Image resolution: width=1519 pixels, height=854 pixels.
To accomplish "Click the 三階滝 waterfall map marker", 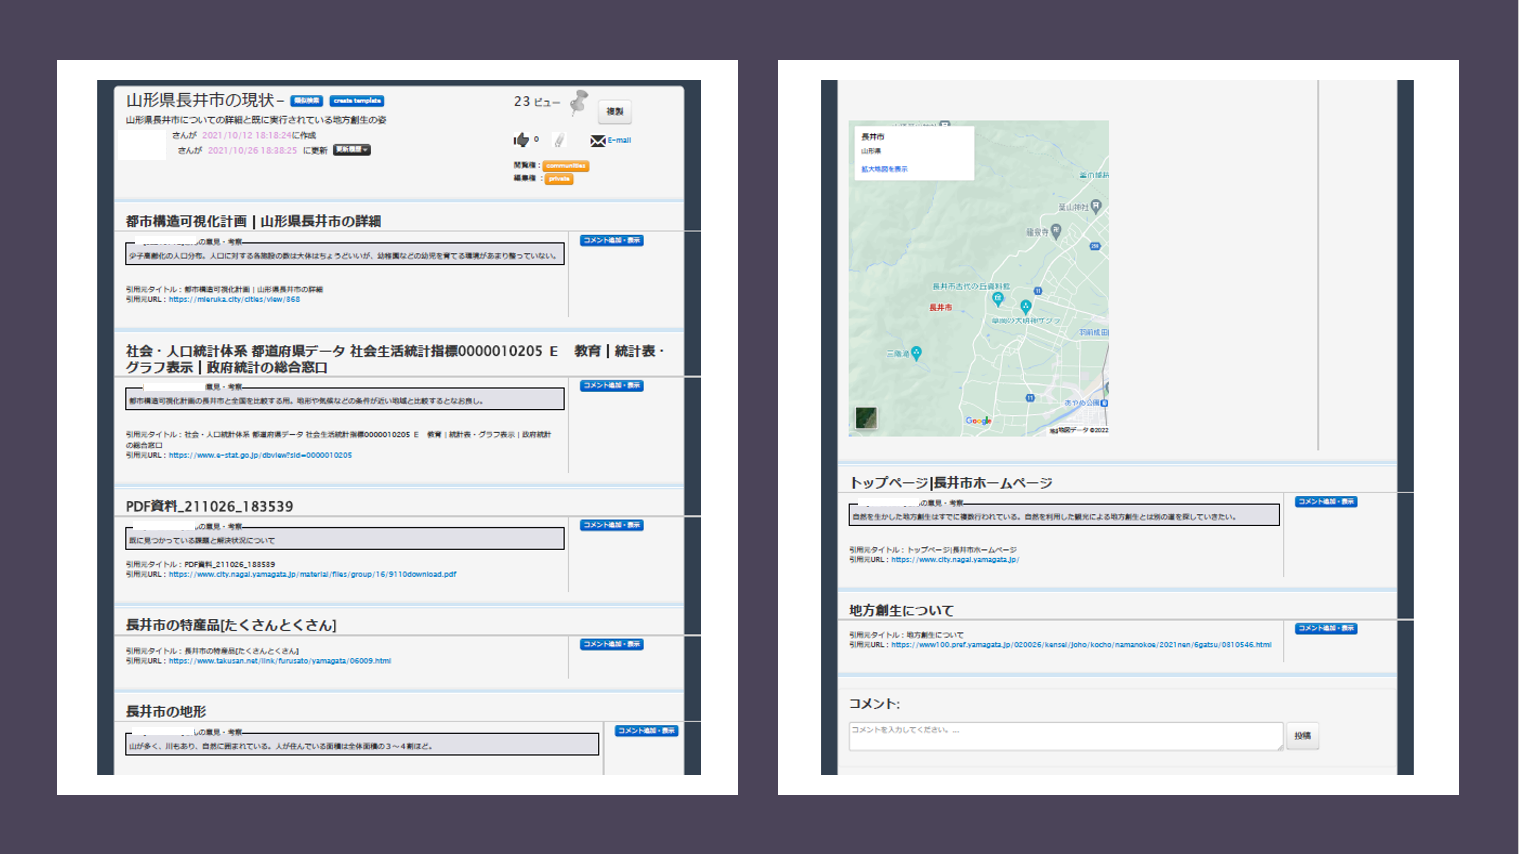I will click(916, 353).
